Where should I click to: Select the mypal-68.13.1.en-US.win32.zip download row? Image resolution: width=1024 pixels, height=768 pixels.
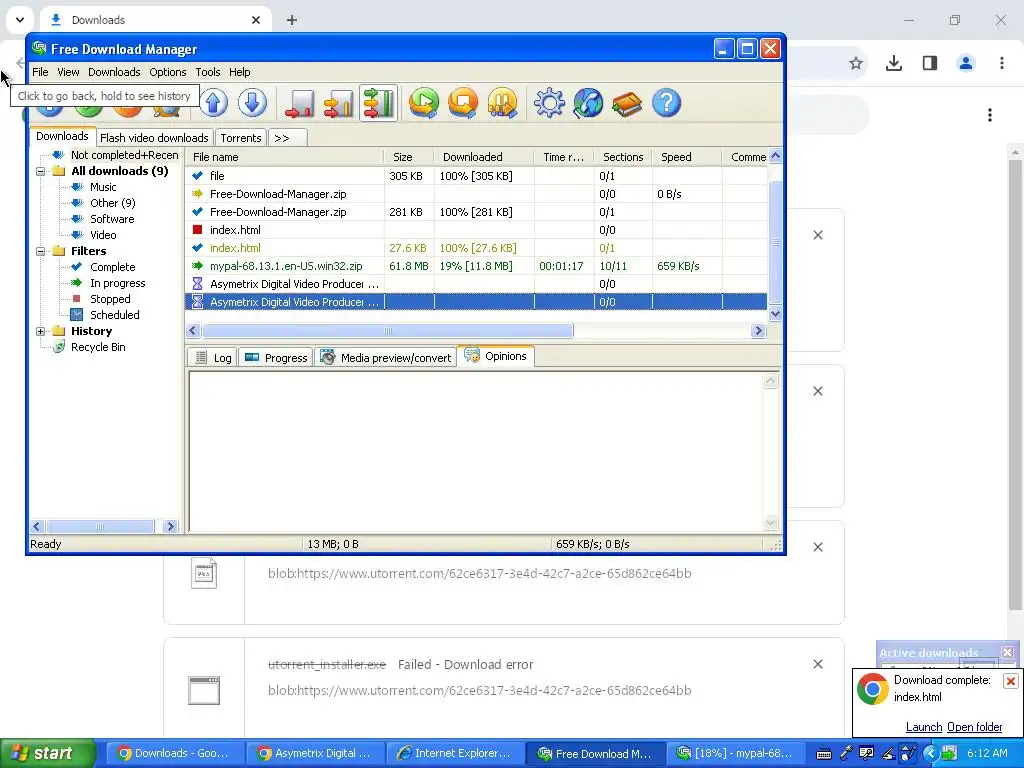477,266
